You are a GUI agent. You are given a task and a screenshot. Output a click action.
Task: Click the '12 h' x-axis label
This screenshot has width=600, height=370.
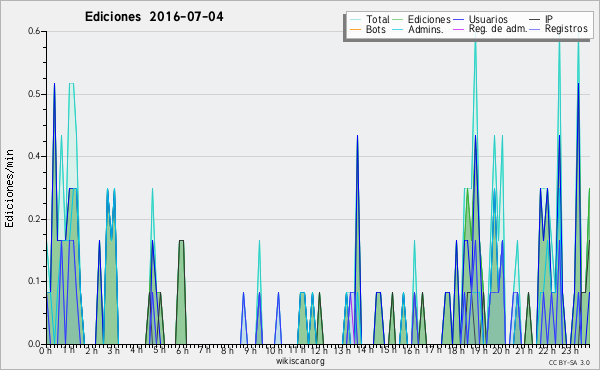click(x=319, y=350)
